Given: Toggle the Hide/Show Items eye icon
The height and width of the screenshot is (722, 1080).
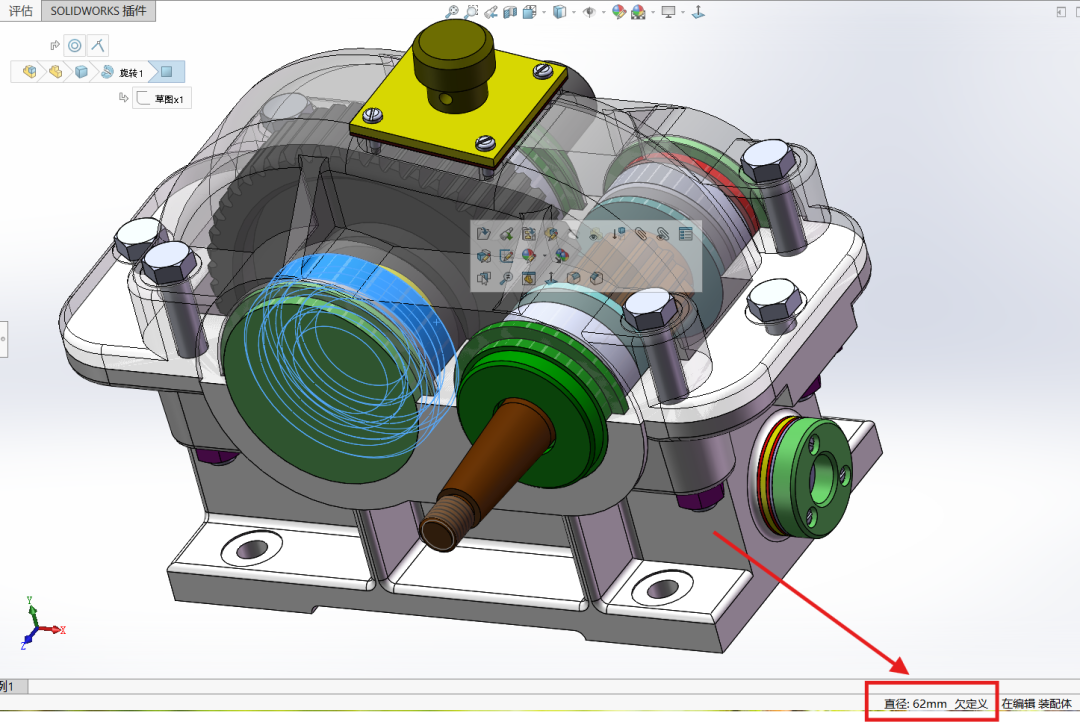Looking at the screenshot, I should [x=589, y=12].
